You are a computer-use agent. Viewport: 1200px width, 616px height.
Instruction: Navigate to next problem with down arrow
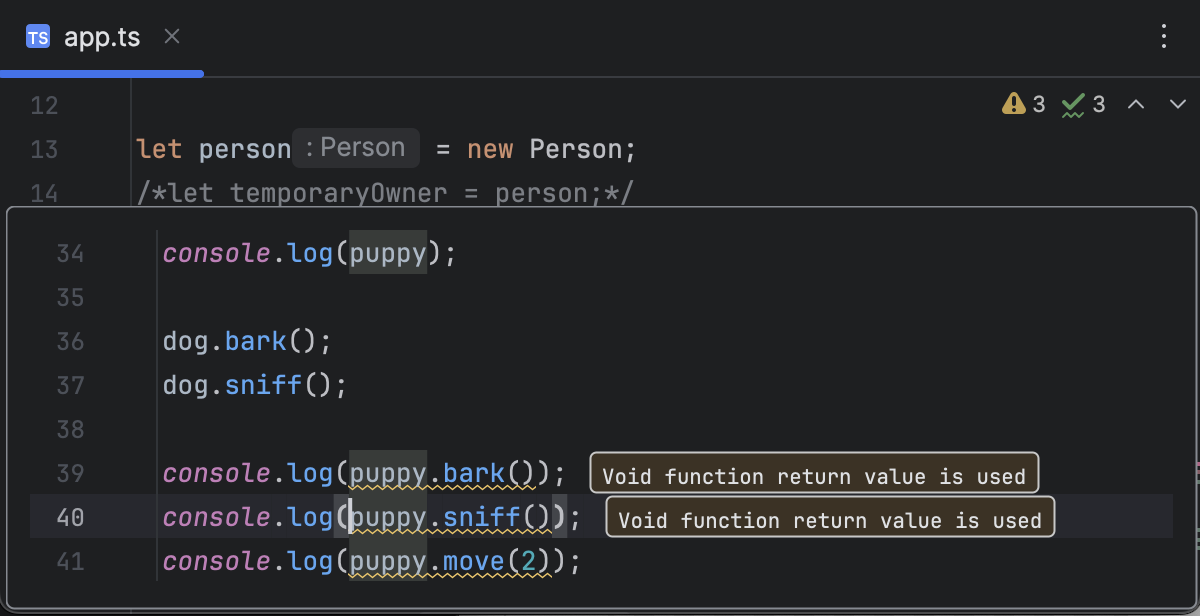[1176, 103]
